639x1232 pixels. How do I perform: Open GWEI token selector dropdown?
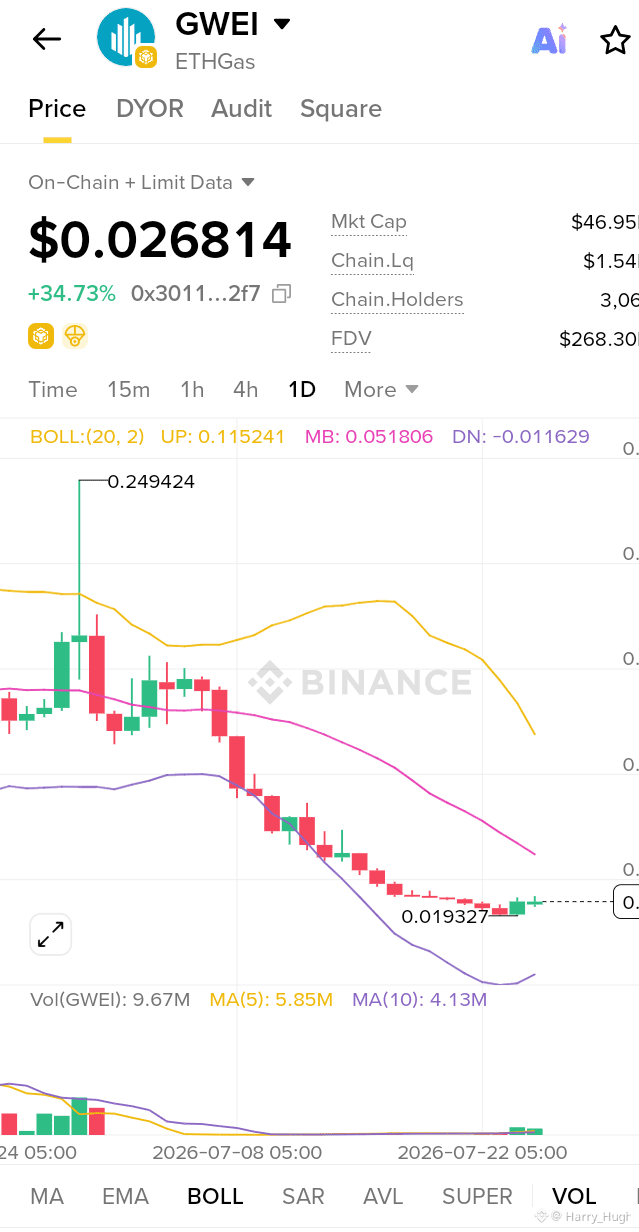coord(281,24)
